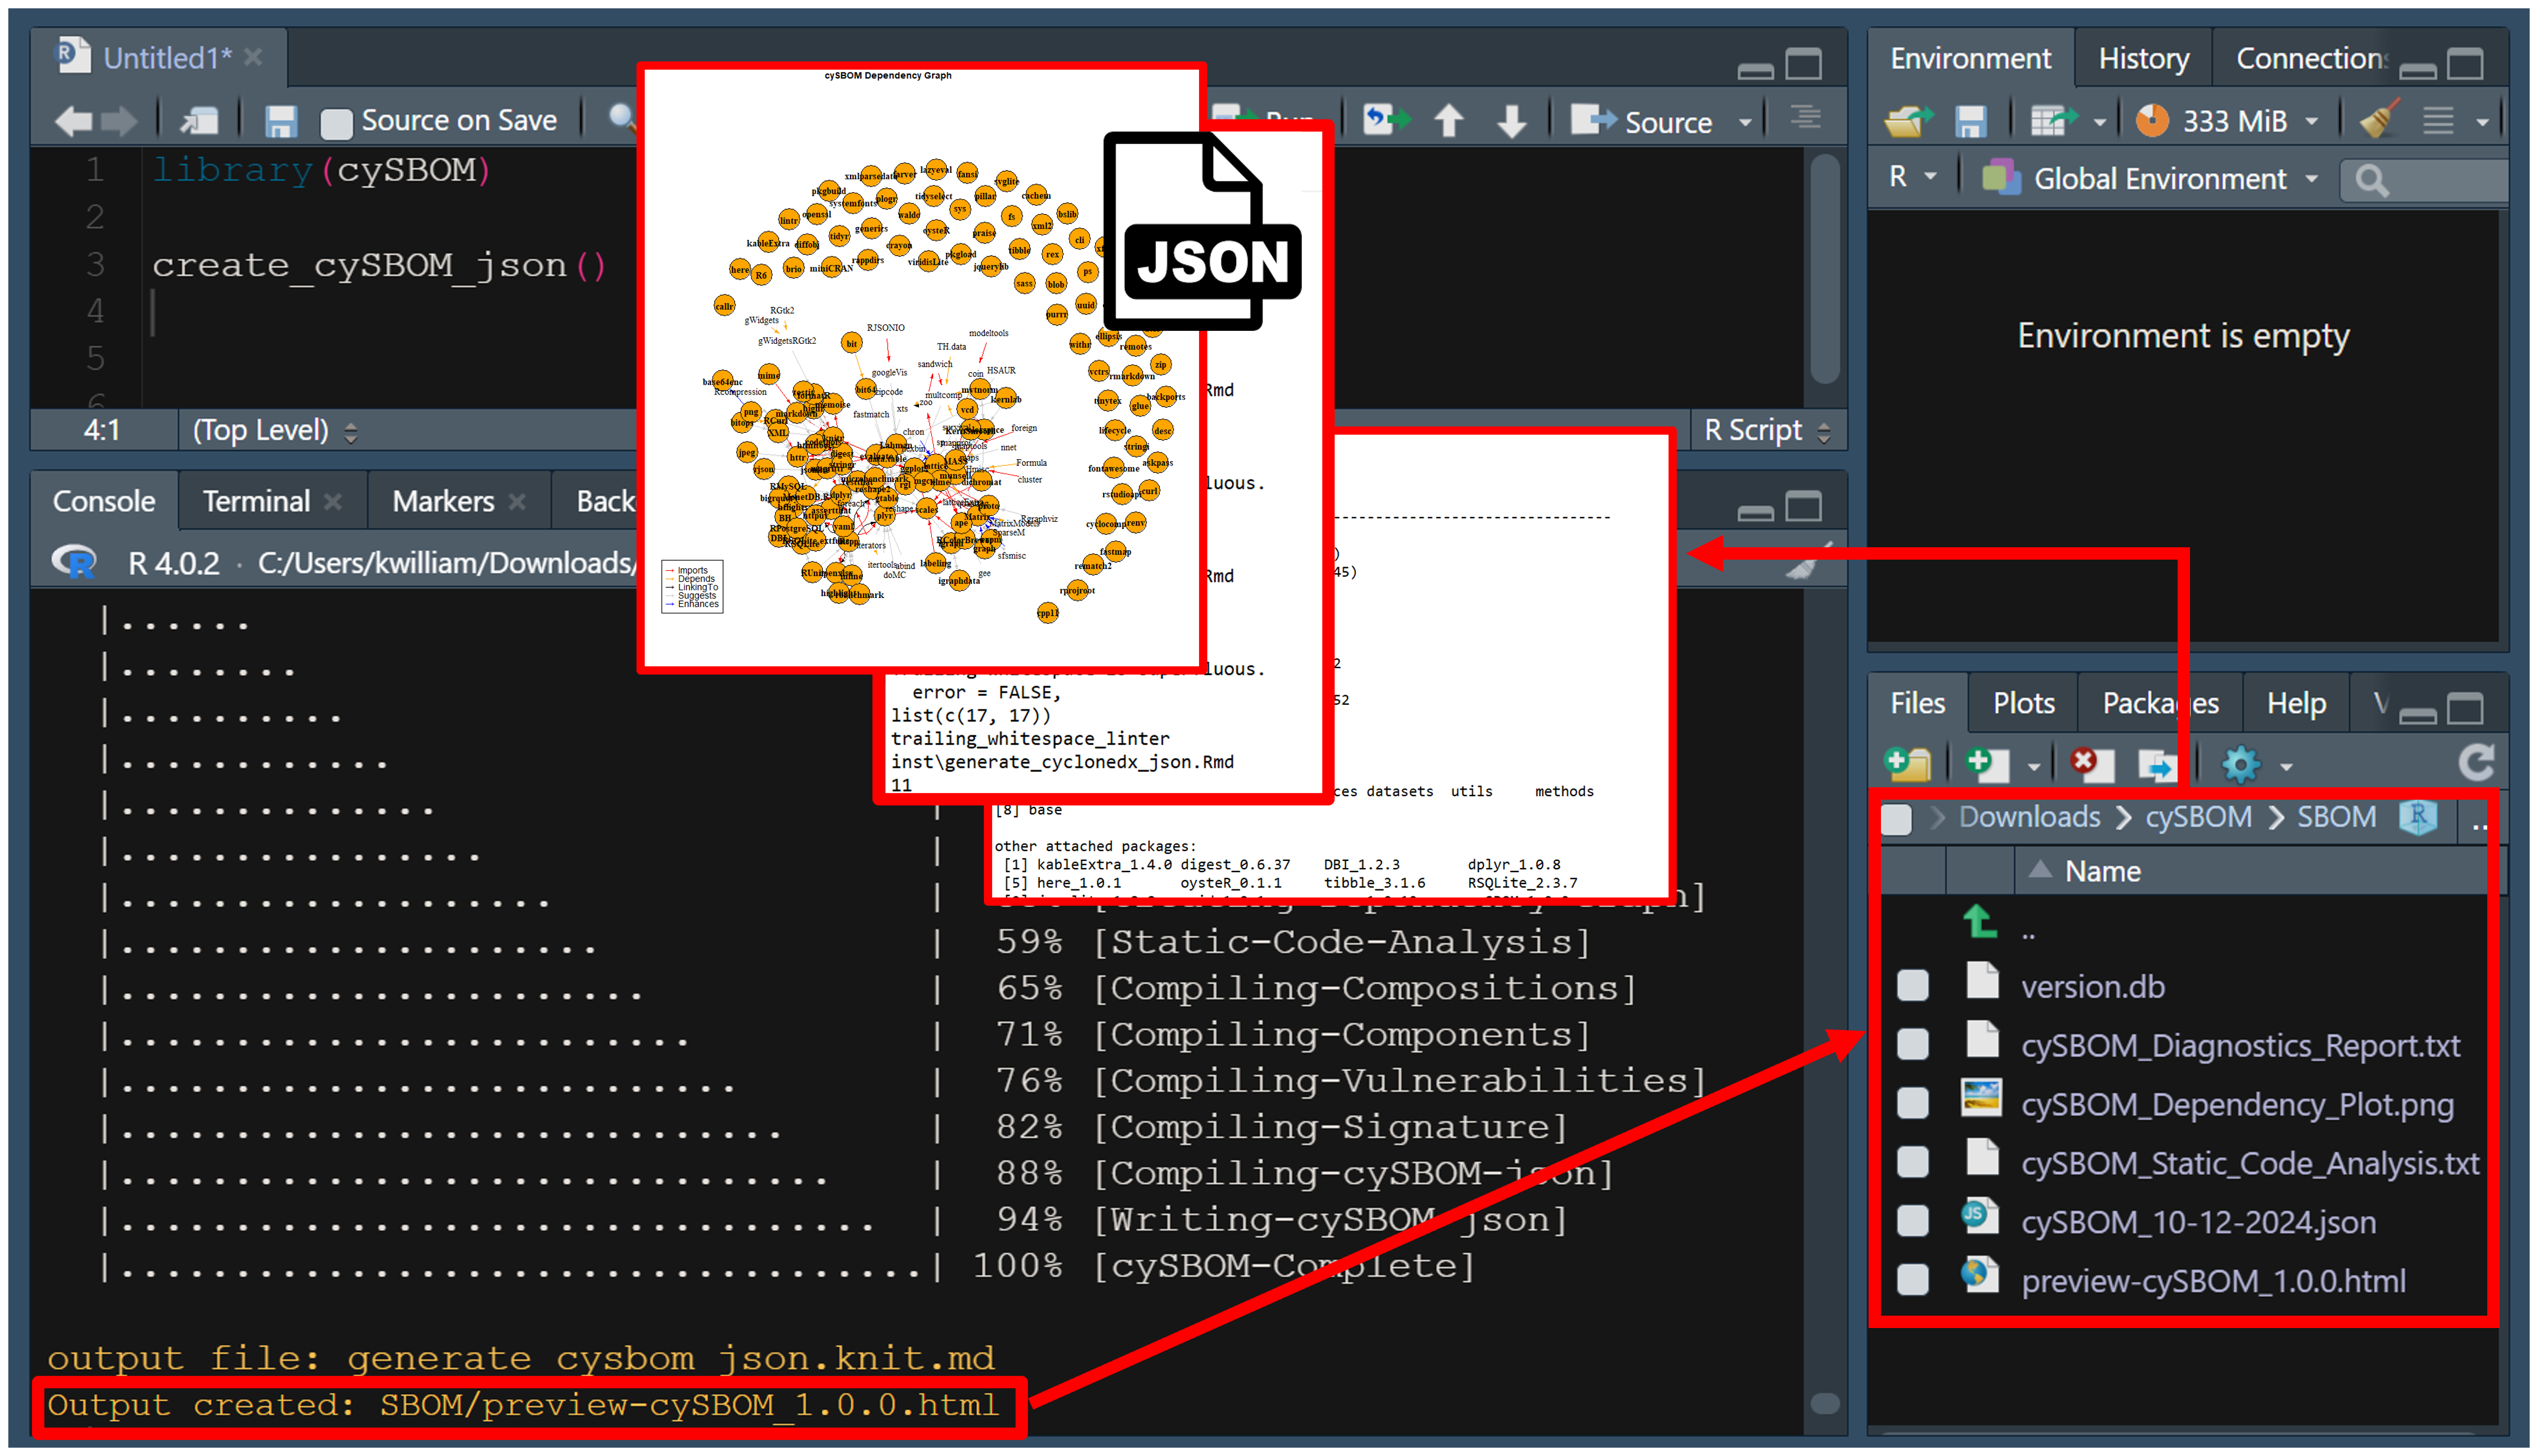Screen dimensions: 2538x1456
Task: Sort files by the Name column header
Action: tap(2102, 871)
